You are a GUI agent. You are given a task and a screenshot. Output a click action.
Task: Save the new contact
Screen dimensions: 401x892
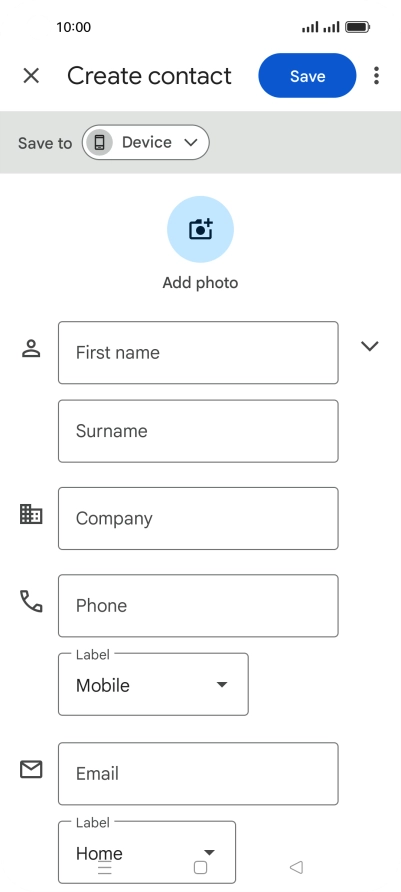[307, 76]
